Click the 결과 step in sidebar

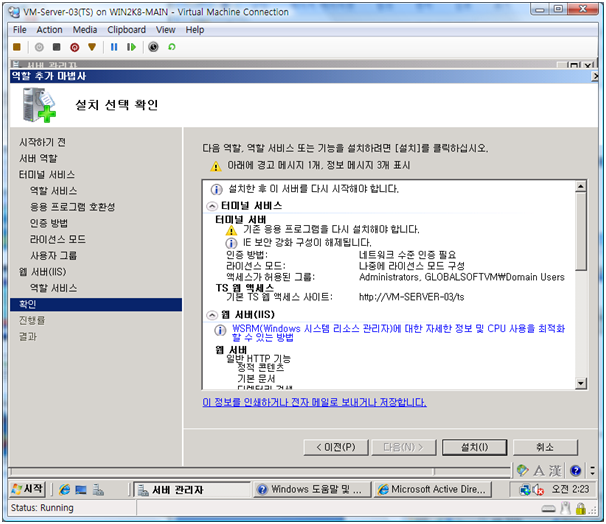(x=28, y=337)
